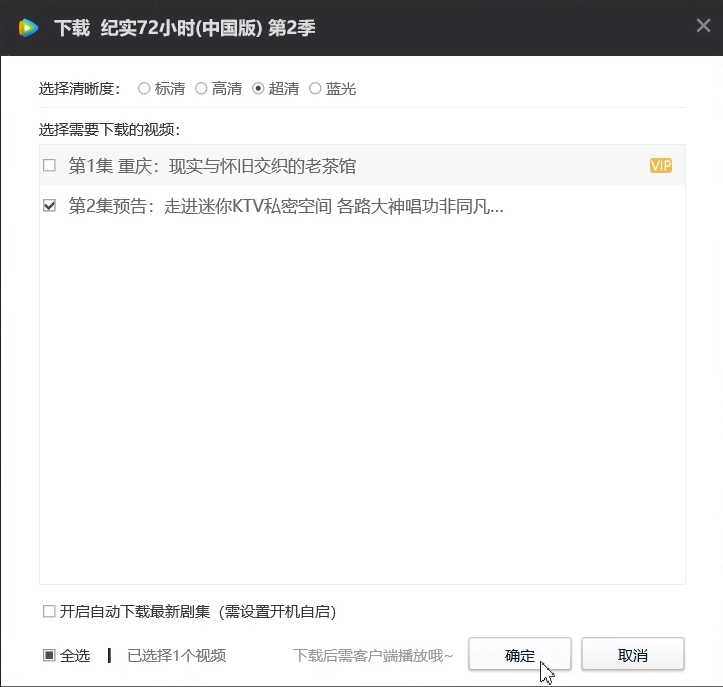Click the 确定 confirm button
Image resolution: width=723 pixels, height=687 pixels.
click(519, 655)
